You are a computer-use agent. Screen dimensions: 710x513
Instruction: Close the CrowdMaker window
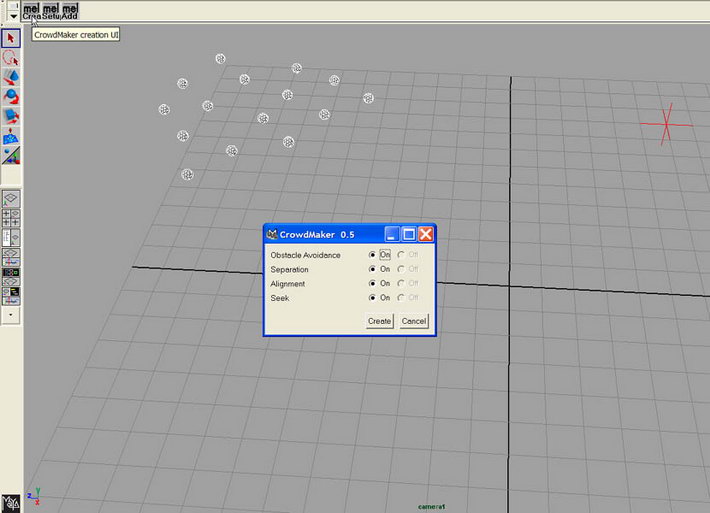pyautogui.click(x=425, y=234)
